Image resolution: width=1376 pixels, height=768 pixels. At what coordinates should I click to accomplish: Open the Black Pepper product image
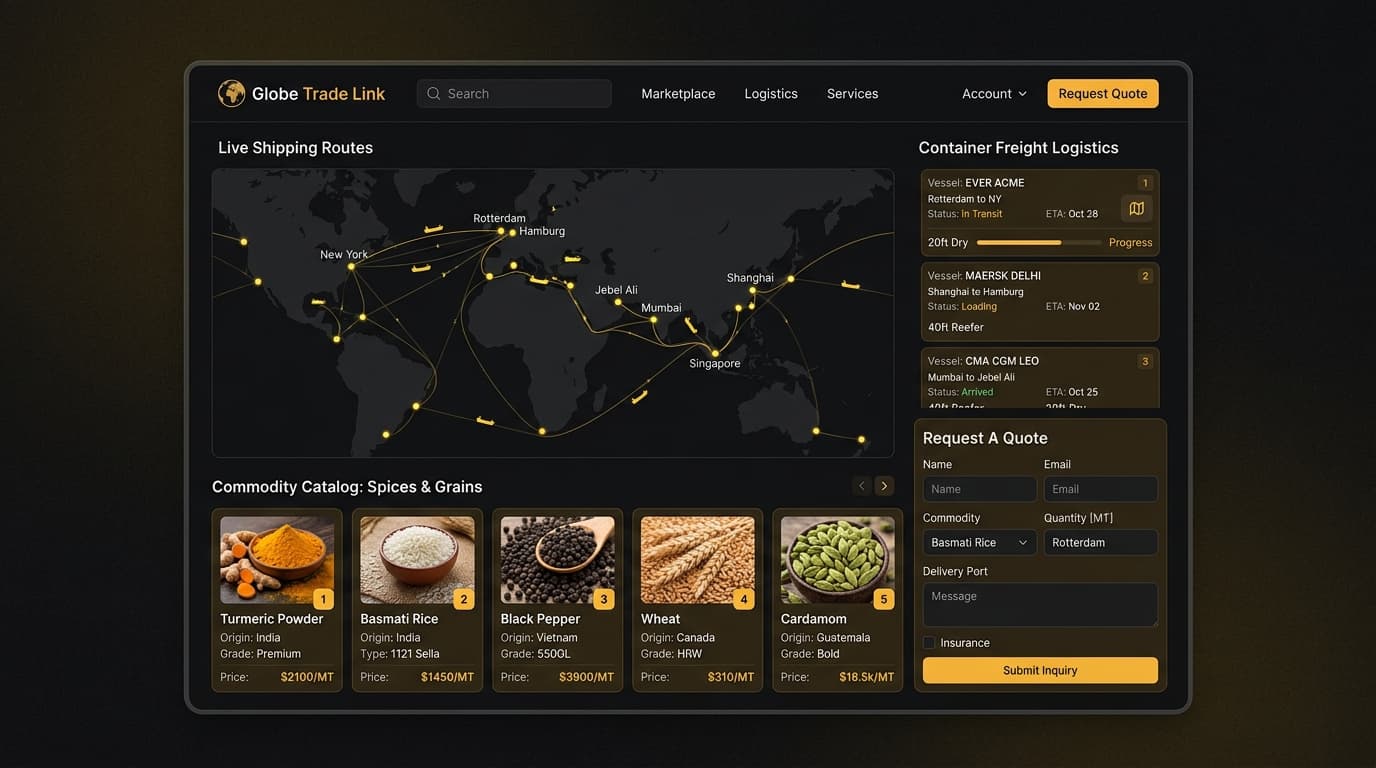tap(557, 560)
